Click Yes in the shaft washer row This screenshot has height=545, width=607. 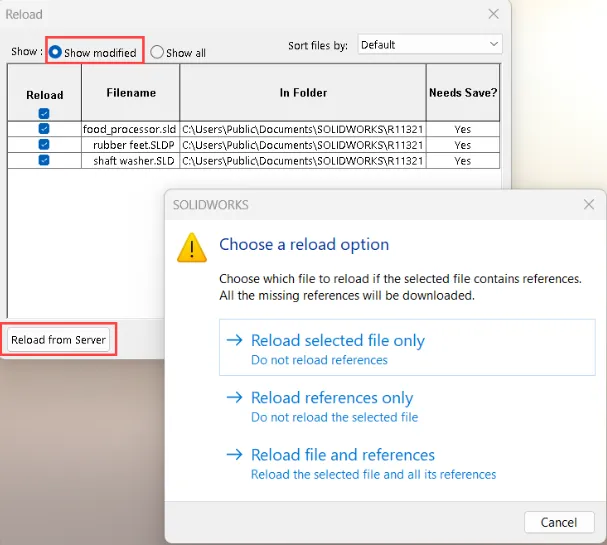(x=463, y=161)
